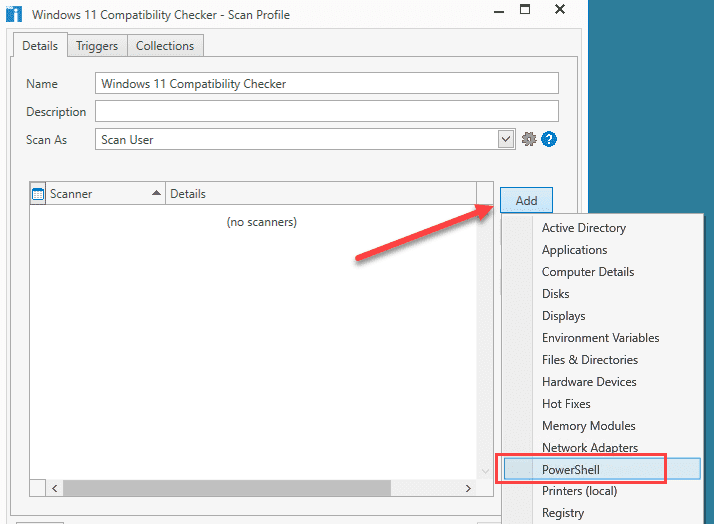Select Hot Fixes scanner
Image resolution: width=714 pixels, height=524 pixels.
pyautogui.click(x=602, y=404)
